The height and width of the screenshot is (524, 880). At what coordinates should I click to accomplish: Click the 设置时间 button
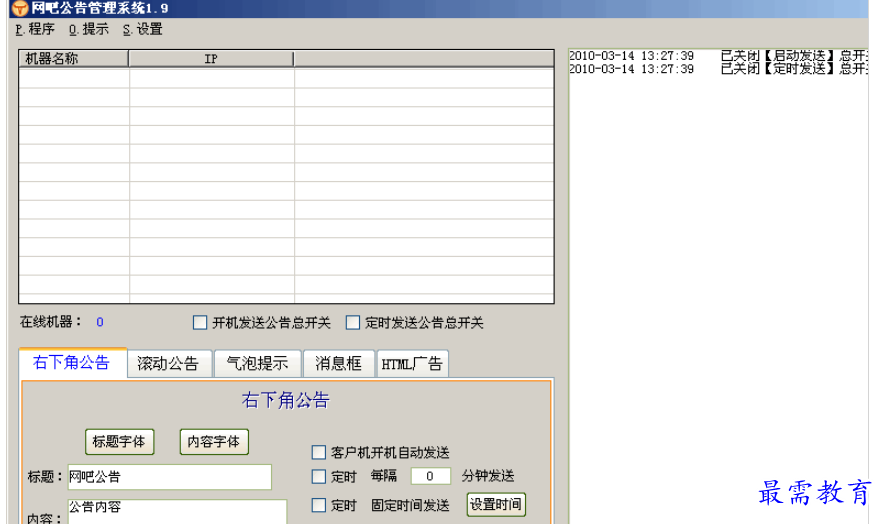click(x=496, y=504)
